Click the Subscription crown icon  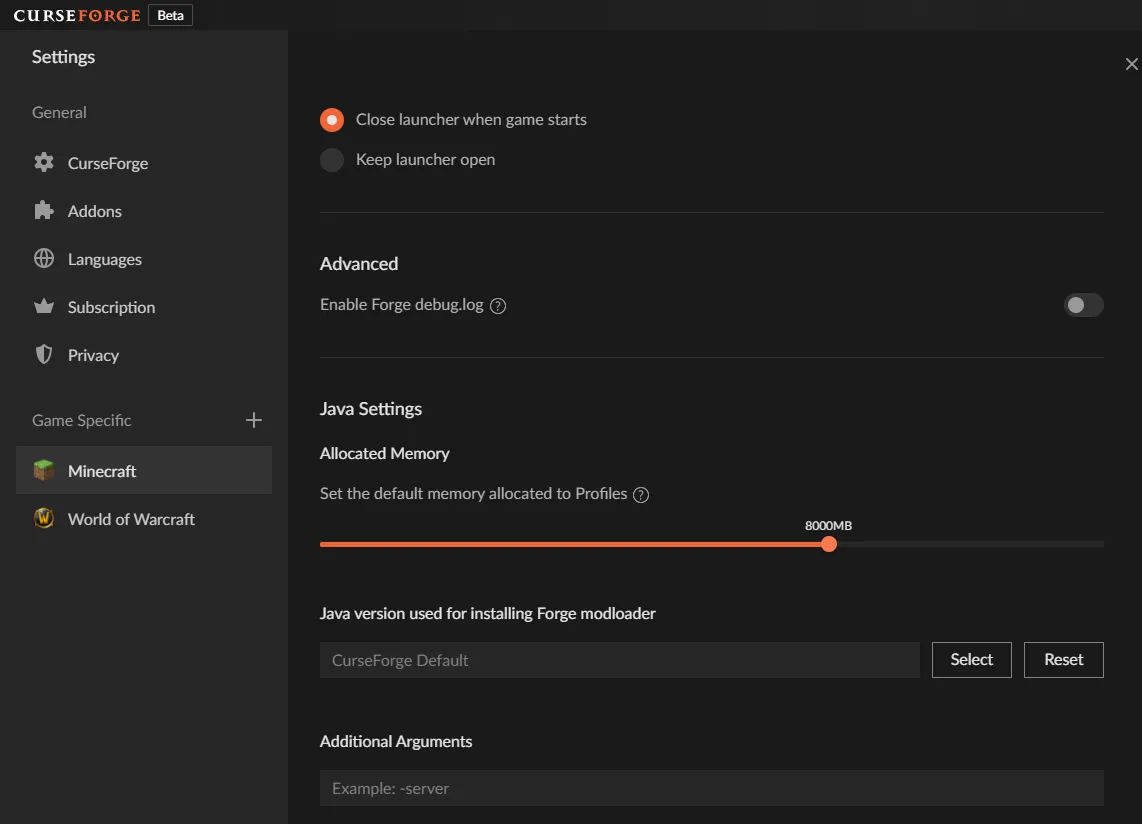tap(44, 307)
